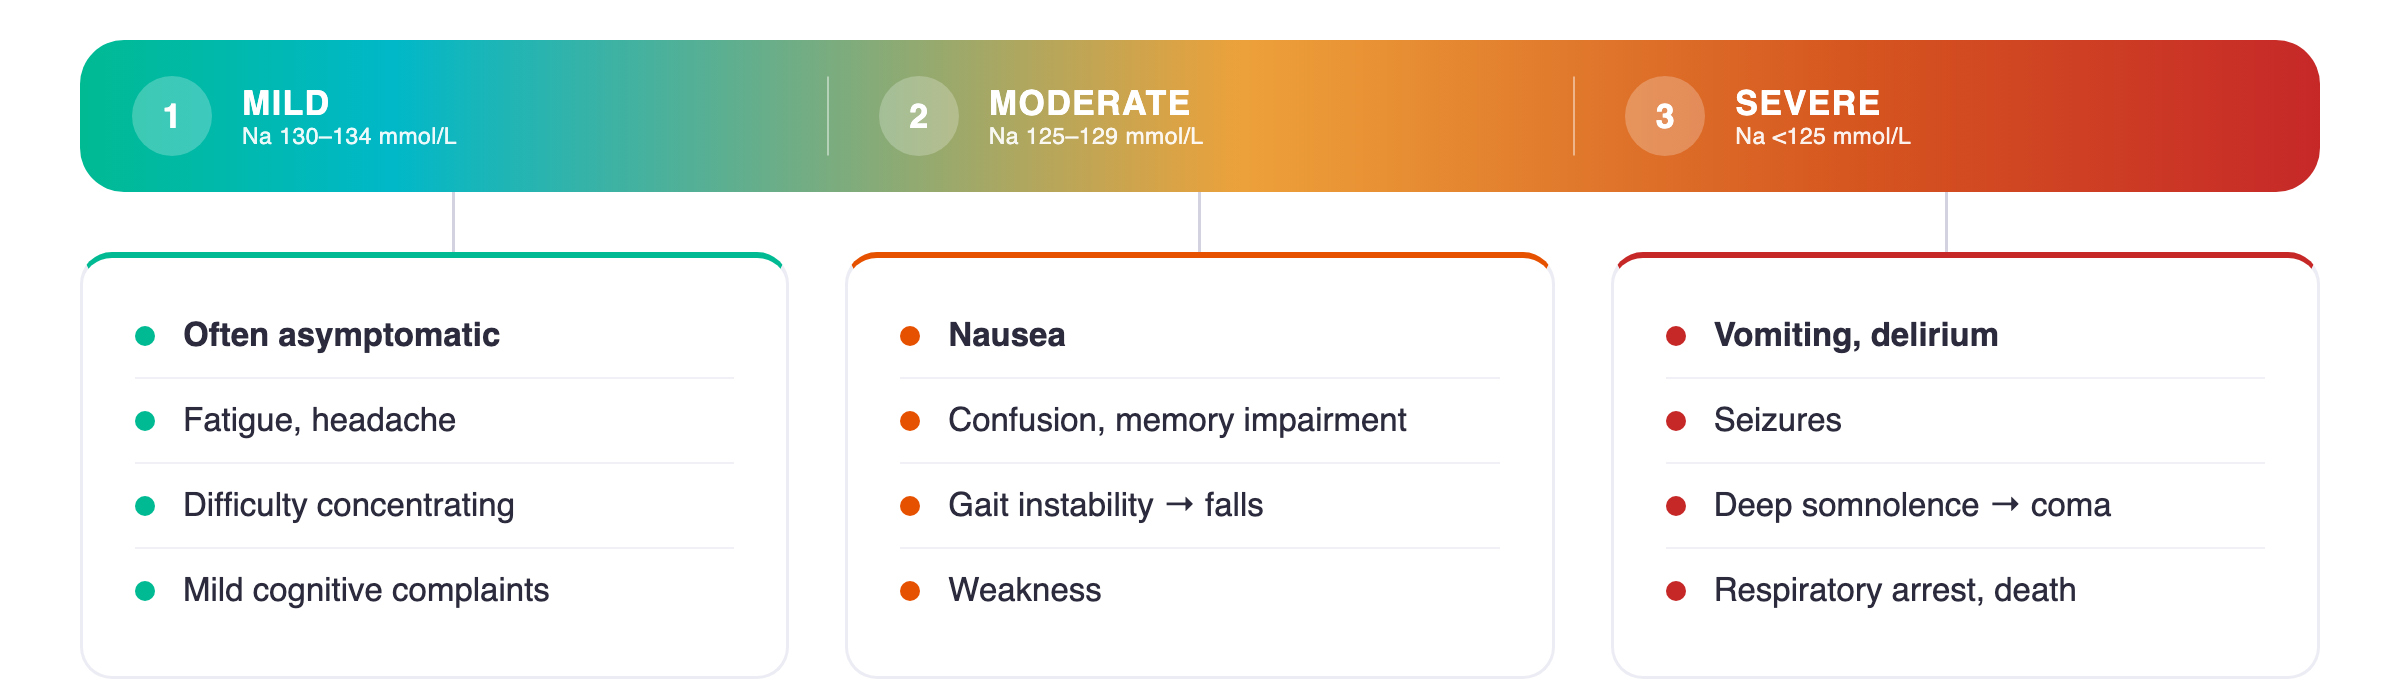Click the arrow in Gait instability row
Screen dimensions: 2397x695
point(1180,505)
